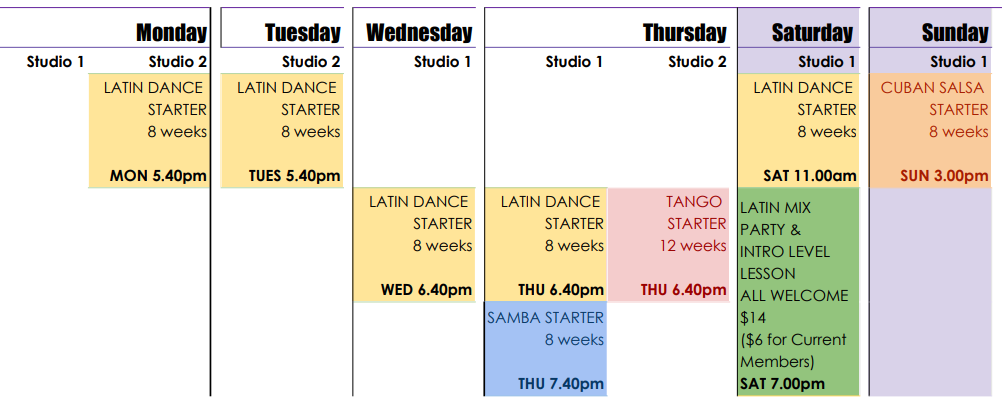Click the THU 7.40pm time text
The width and height of the screenshot is (1002, 403).
(x=560, y=384)
